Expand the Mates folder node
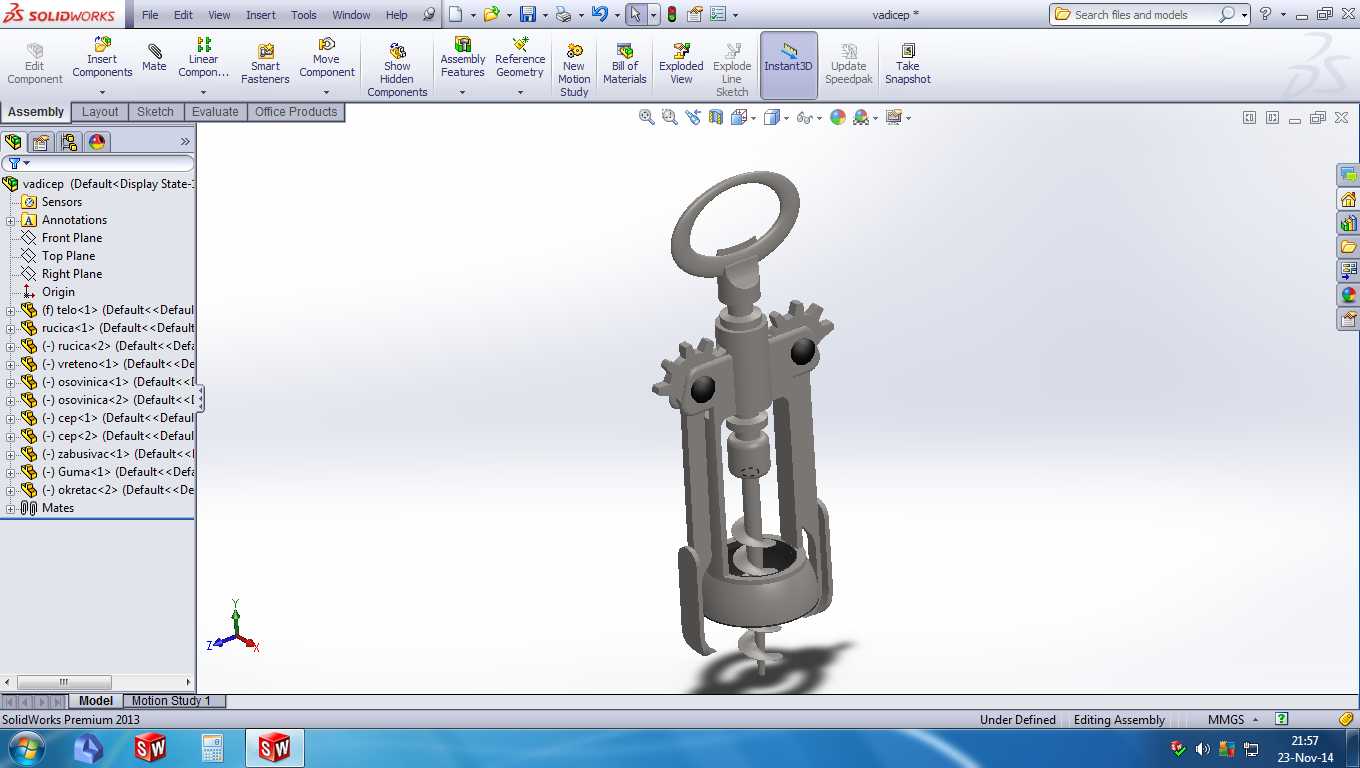This screenshot has width=1360, height=768. 11,508
